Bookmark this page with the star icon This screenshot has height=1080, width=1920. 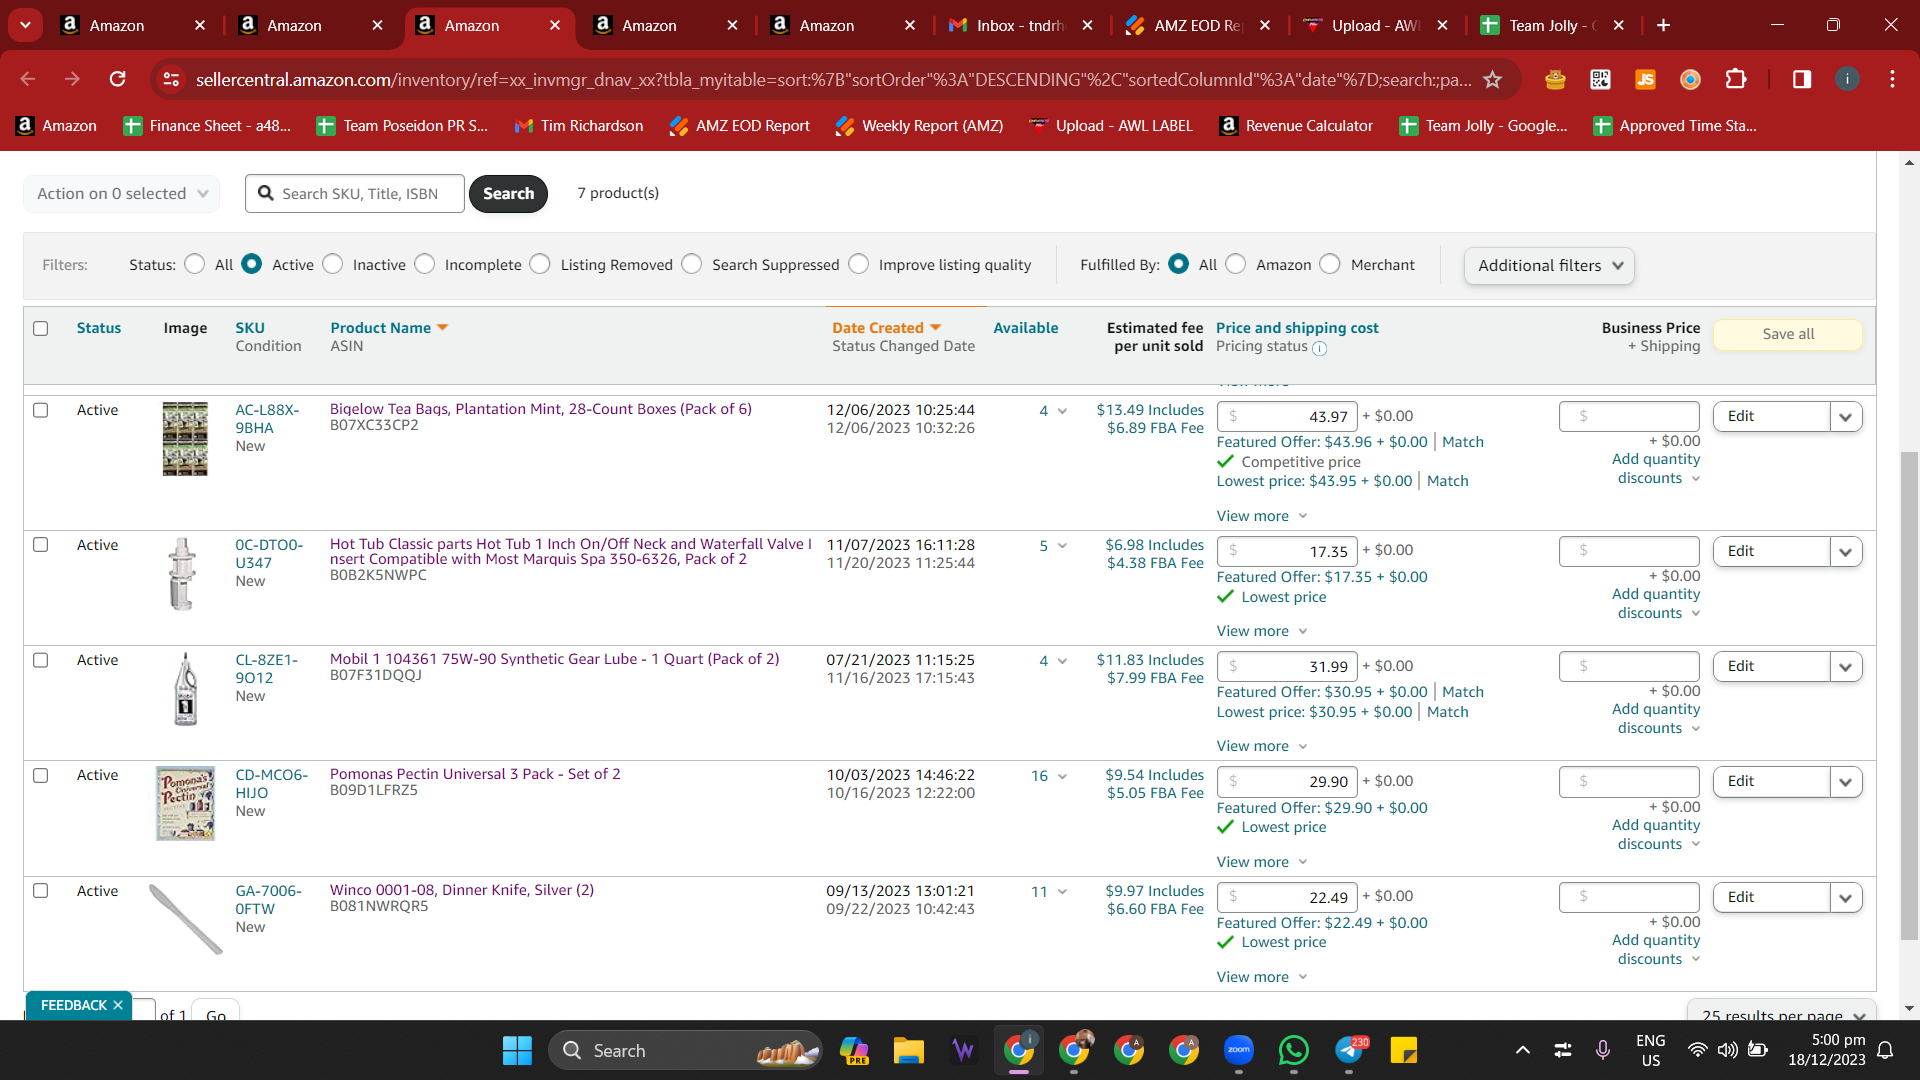1492,79
